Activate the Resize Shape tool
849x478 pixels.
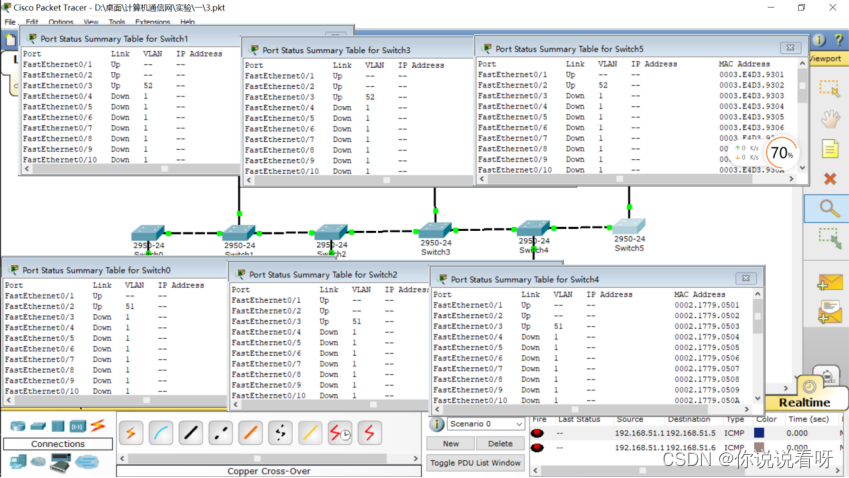point(829,238)
